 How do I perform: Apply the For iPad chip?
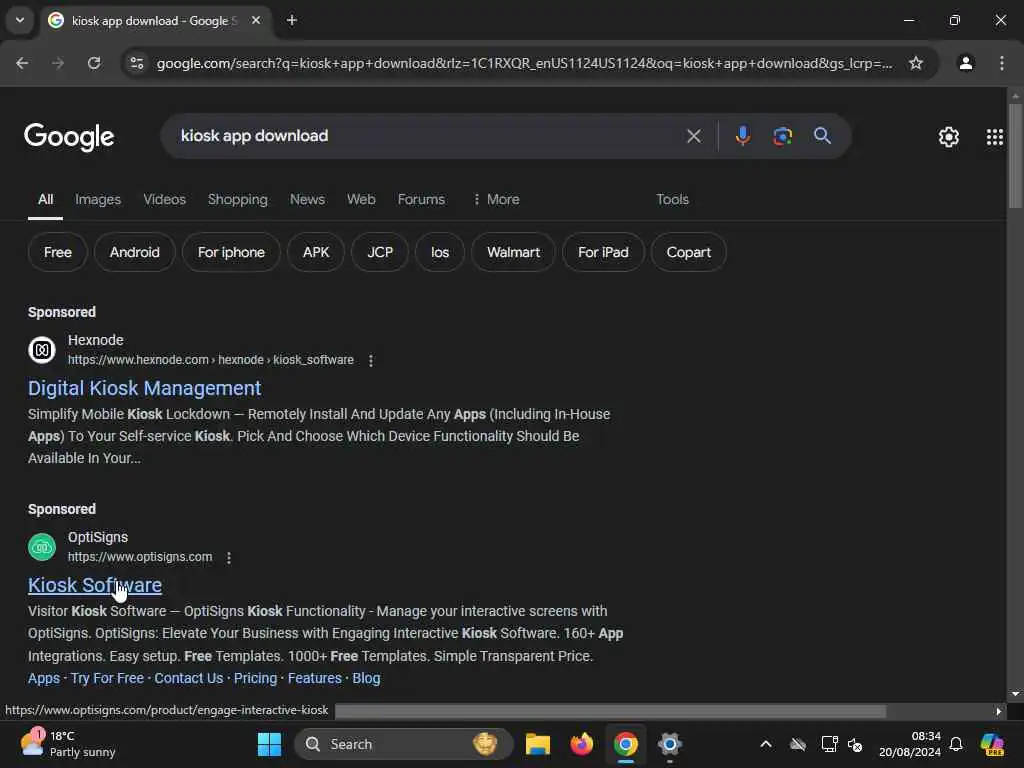[603, 252]
